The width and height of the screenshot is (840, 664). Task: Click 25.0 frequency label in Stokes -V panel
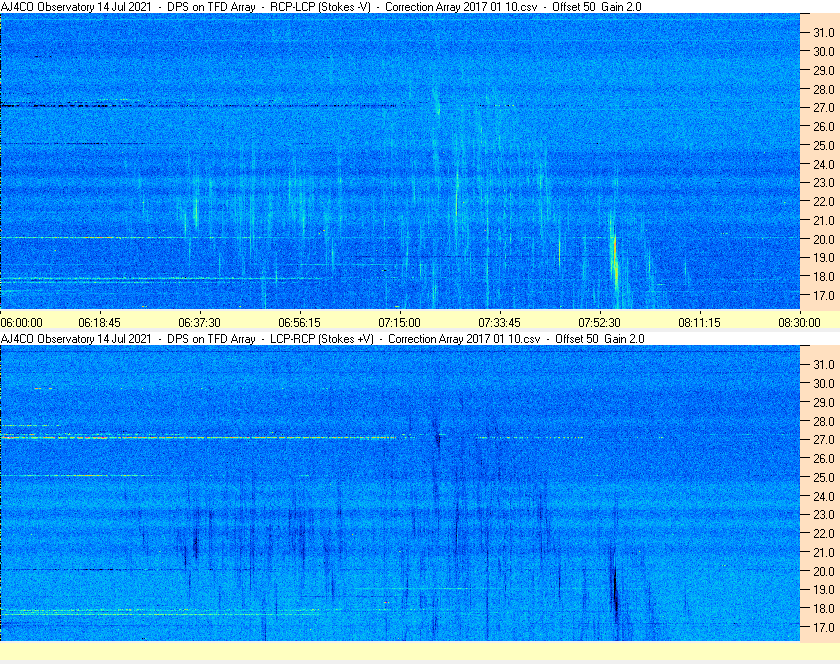(x=824, y=145)
